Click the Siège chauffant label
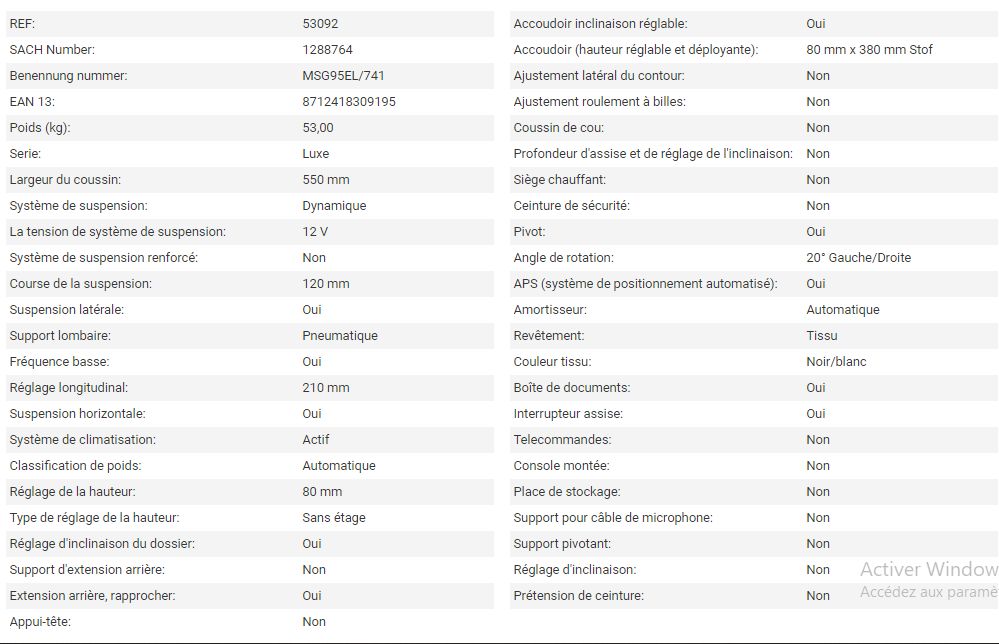 (559, 180)
